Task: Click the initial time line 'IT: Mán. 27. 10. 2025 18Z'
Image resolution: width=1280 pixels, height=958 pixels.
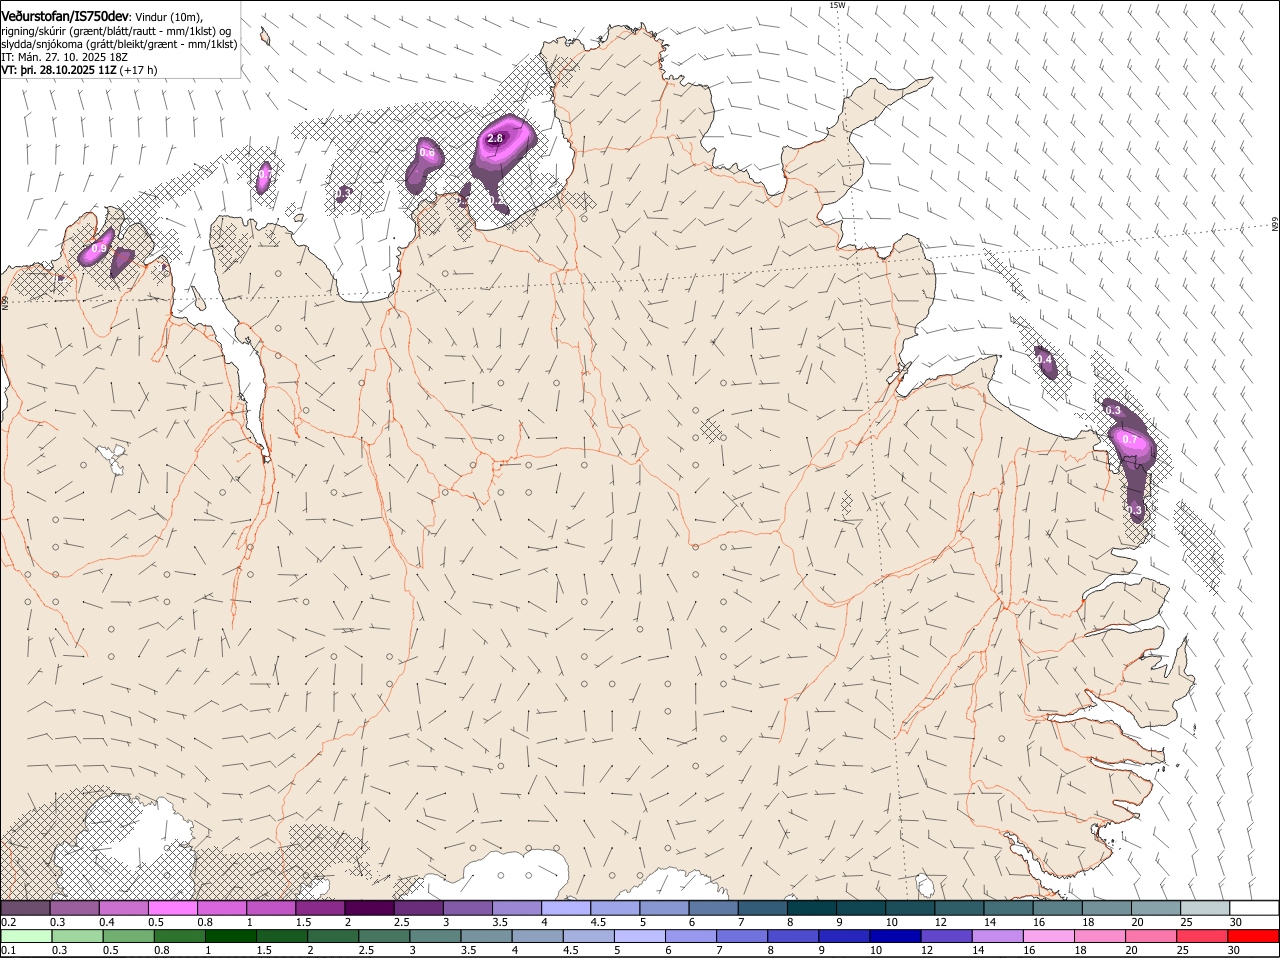Action: tap(64, 58)
